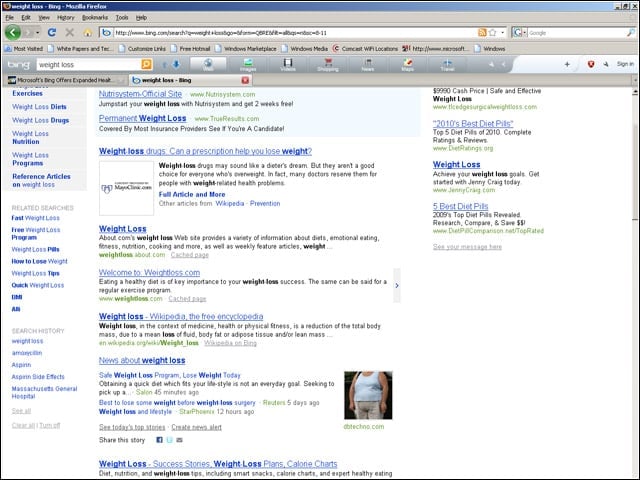Share story via Facebook icon
This screenshot has width=640, height=480.
[x=159, y=440]
